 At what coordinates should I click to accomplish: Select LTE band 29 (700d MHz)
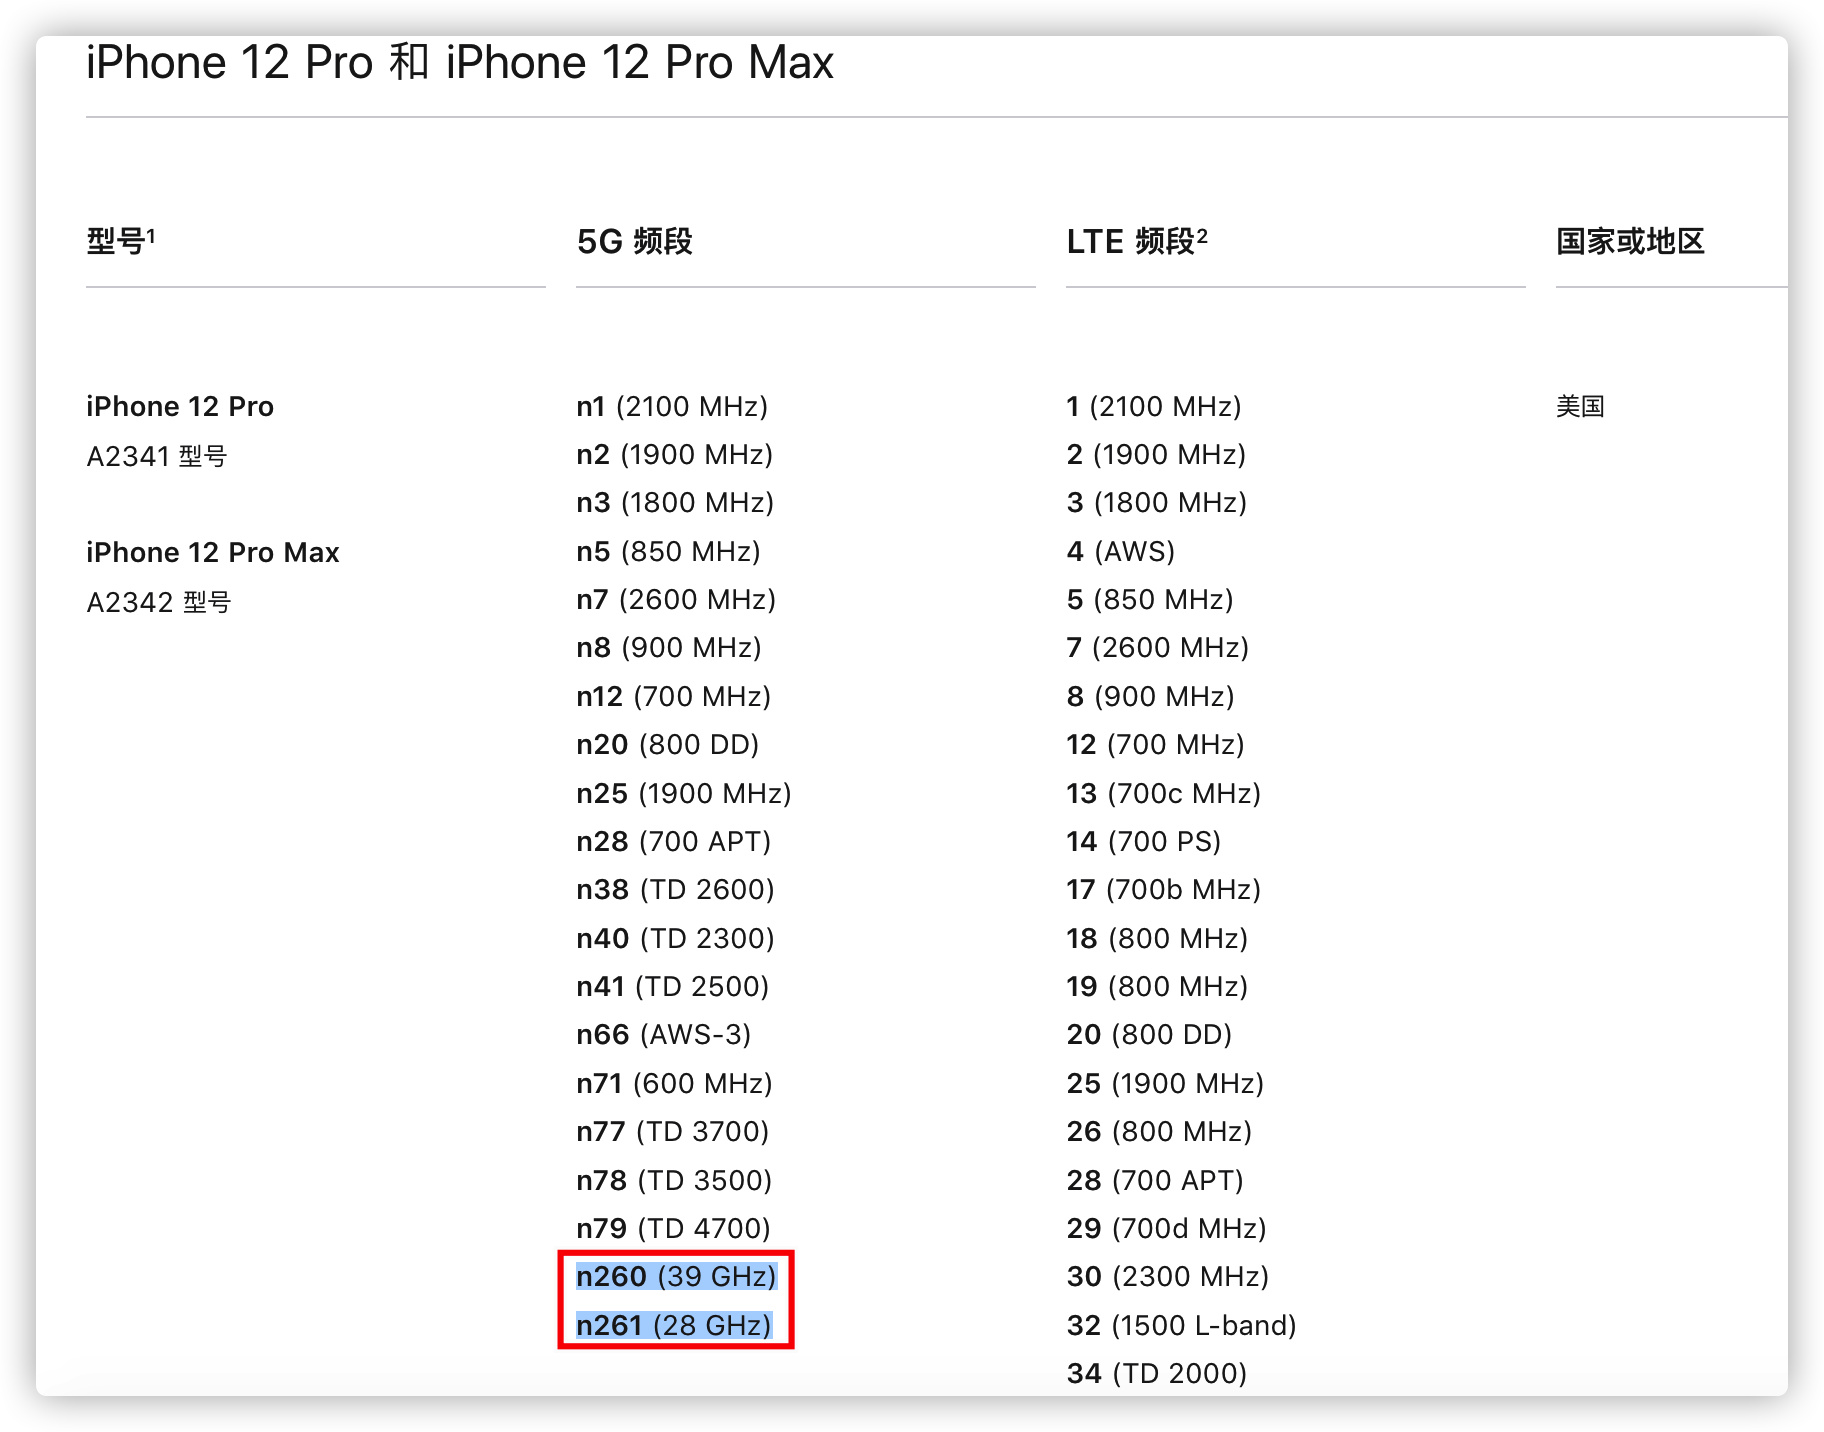coord(1167,1228)
